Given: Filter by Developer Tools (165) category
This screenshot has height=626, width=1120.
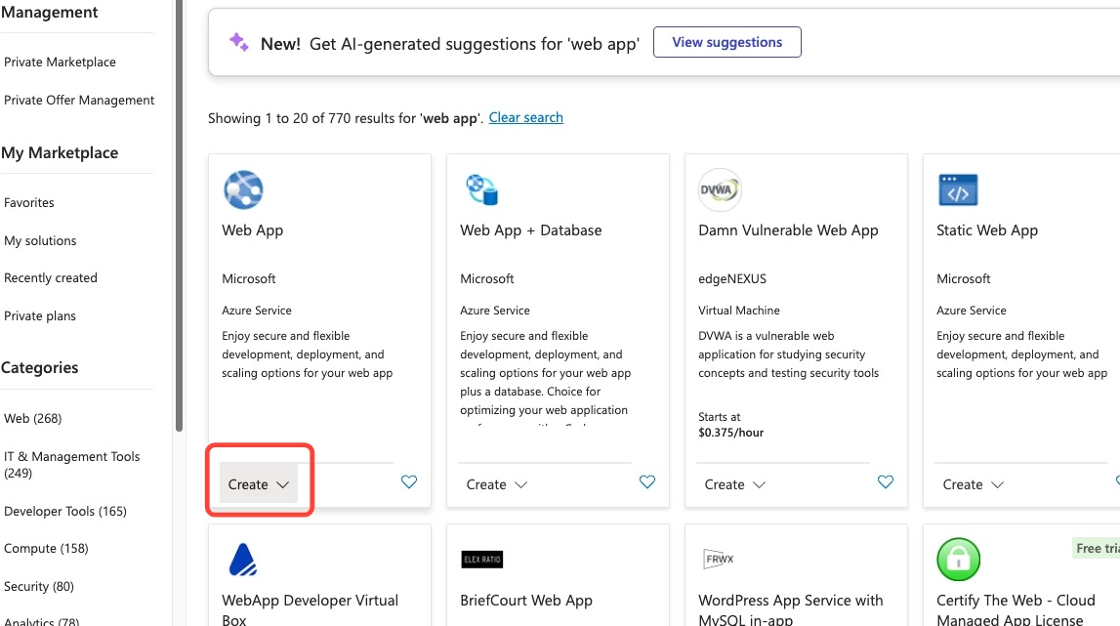Looking at the screenshot, I should coord(65,512).
